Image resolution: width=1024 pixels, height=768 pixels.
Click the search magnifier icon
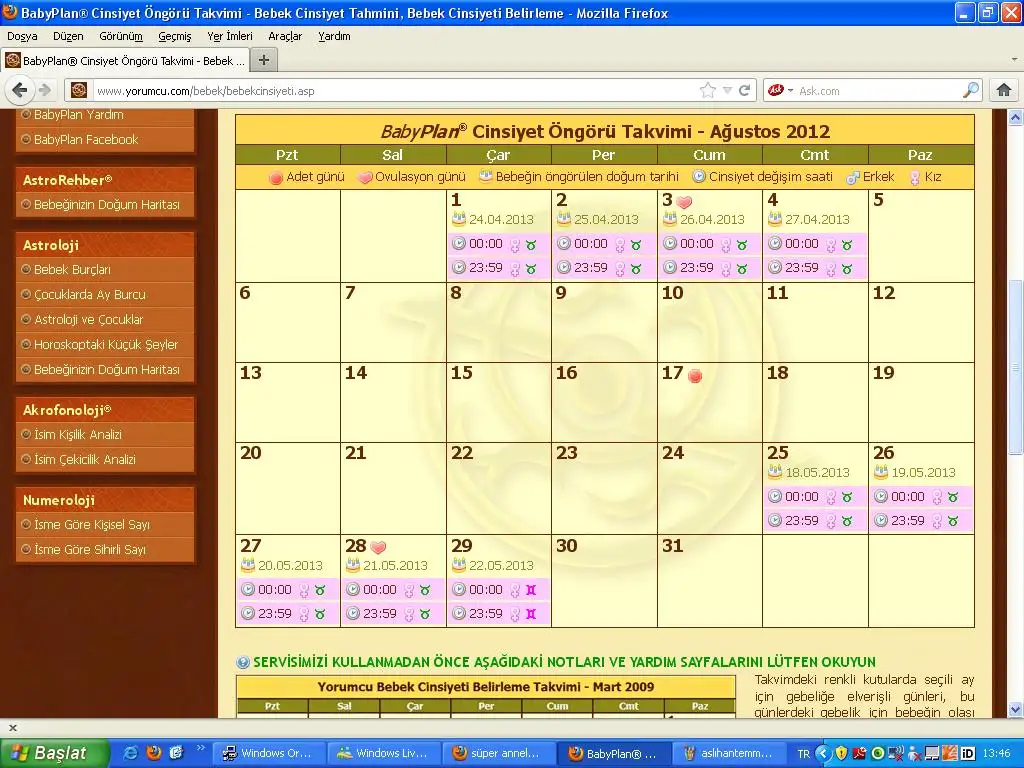(x=970, y=90)
